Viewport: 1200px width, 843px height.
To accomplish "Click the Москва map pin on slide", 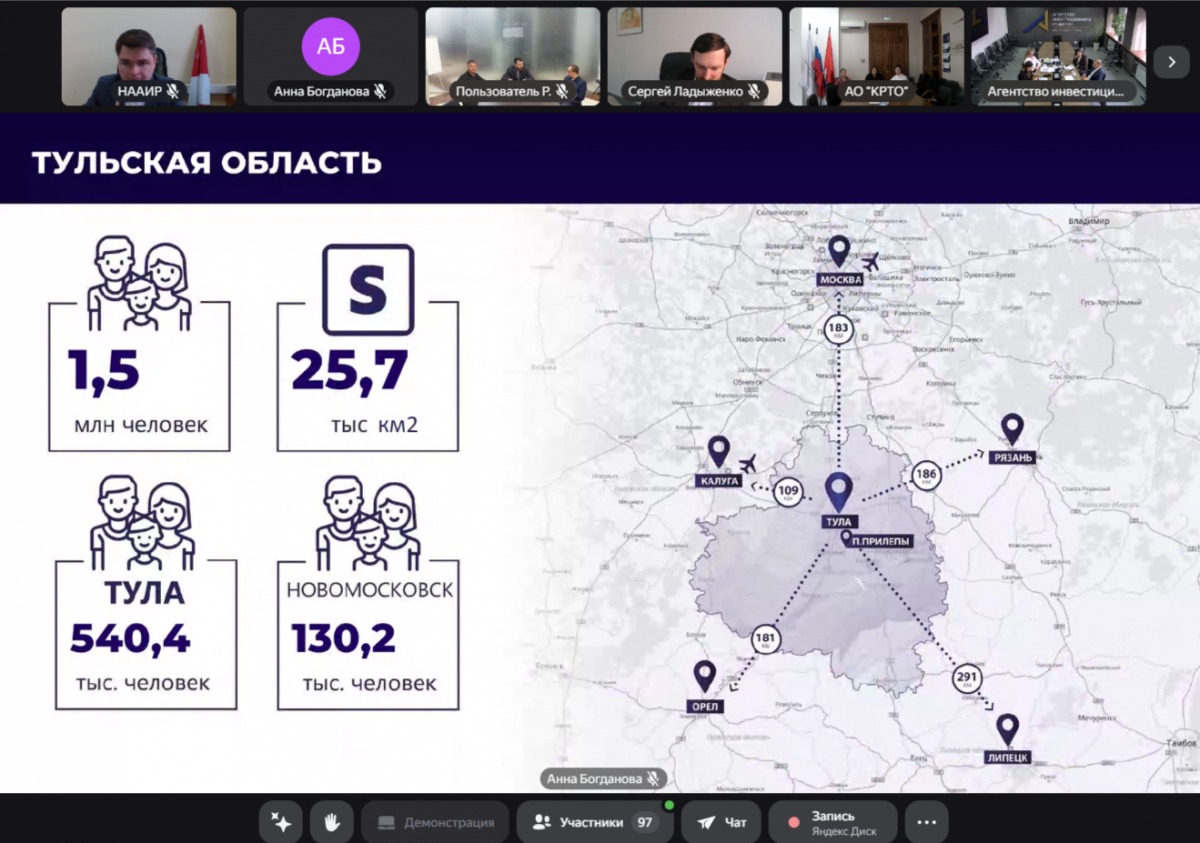I will tap(839, 251).
